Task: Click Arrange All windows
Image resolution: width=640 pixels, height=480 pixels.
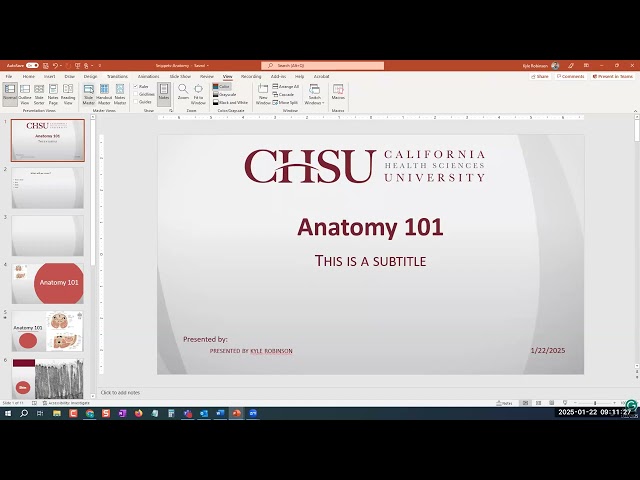Action: point(286,87)
